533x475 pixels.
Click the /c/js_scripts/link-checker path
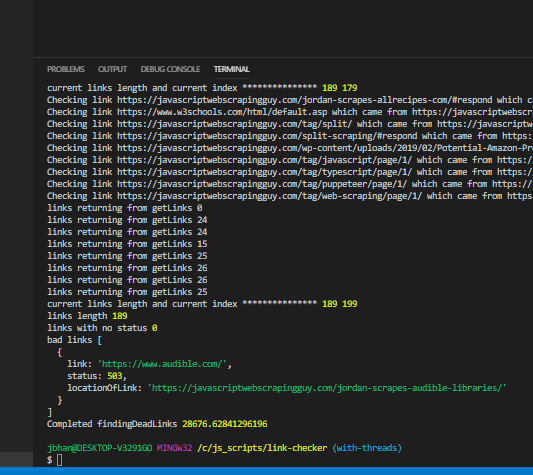pyautogui.click(x=262, y=448)
